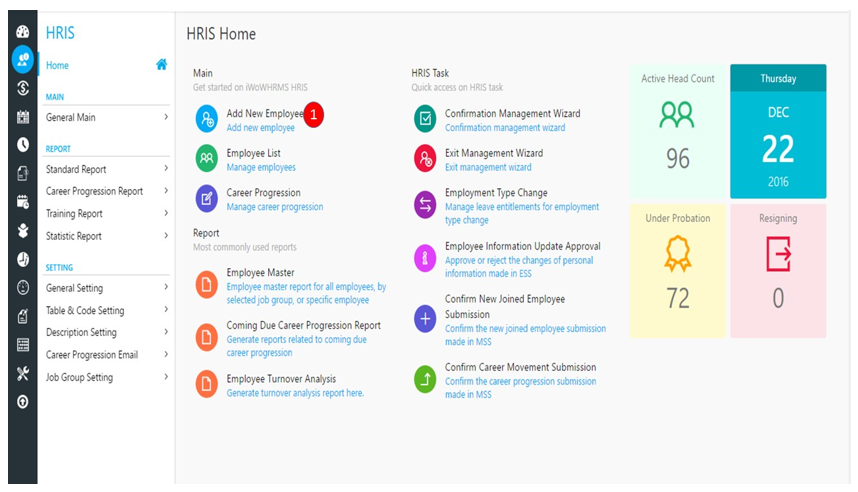Click the Employee Turnover Analysis orange icon

click(x=207, y=384)
